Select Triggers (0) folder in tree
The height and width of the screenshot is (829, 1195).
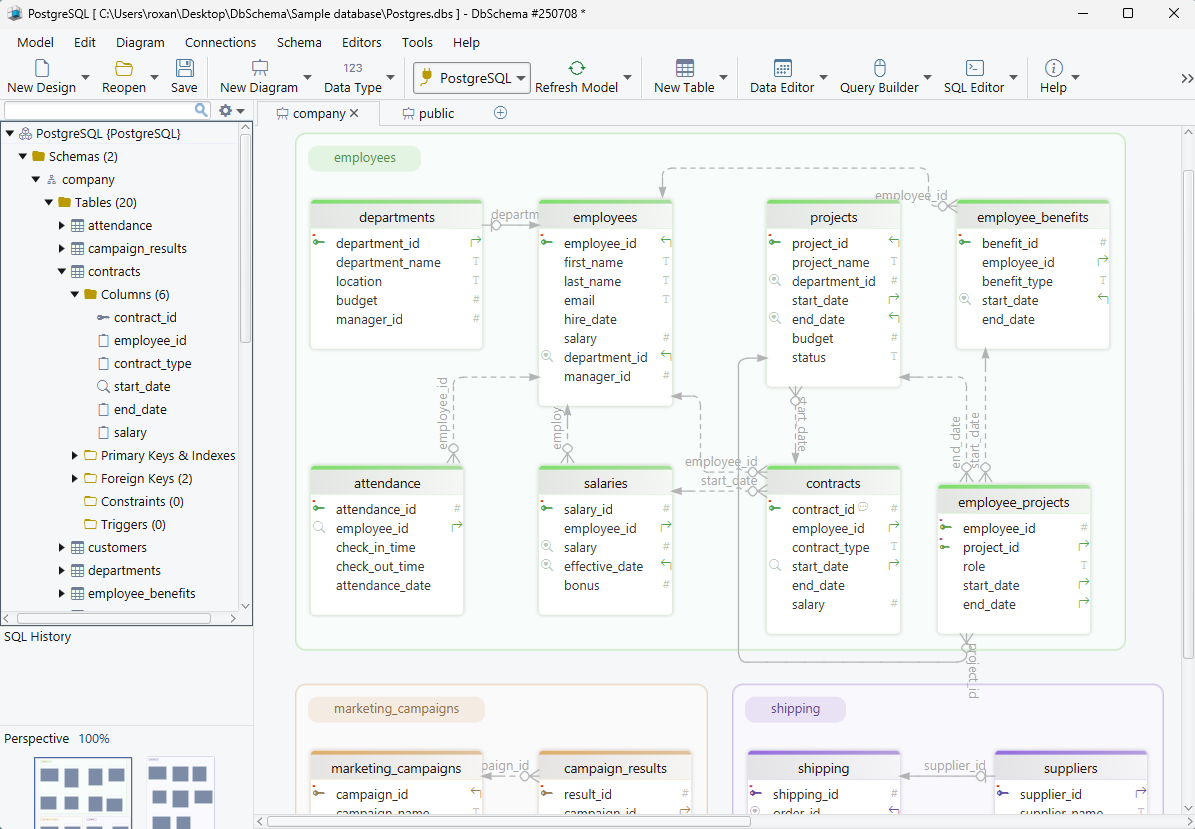(x=133, y=524)
